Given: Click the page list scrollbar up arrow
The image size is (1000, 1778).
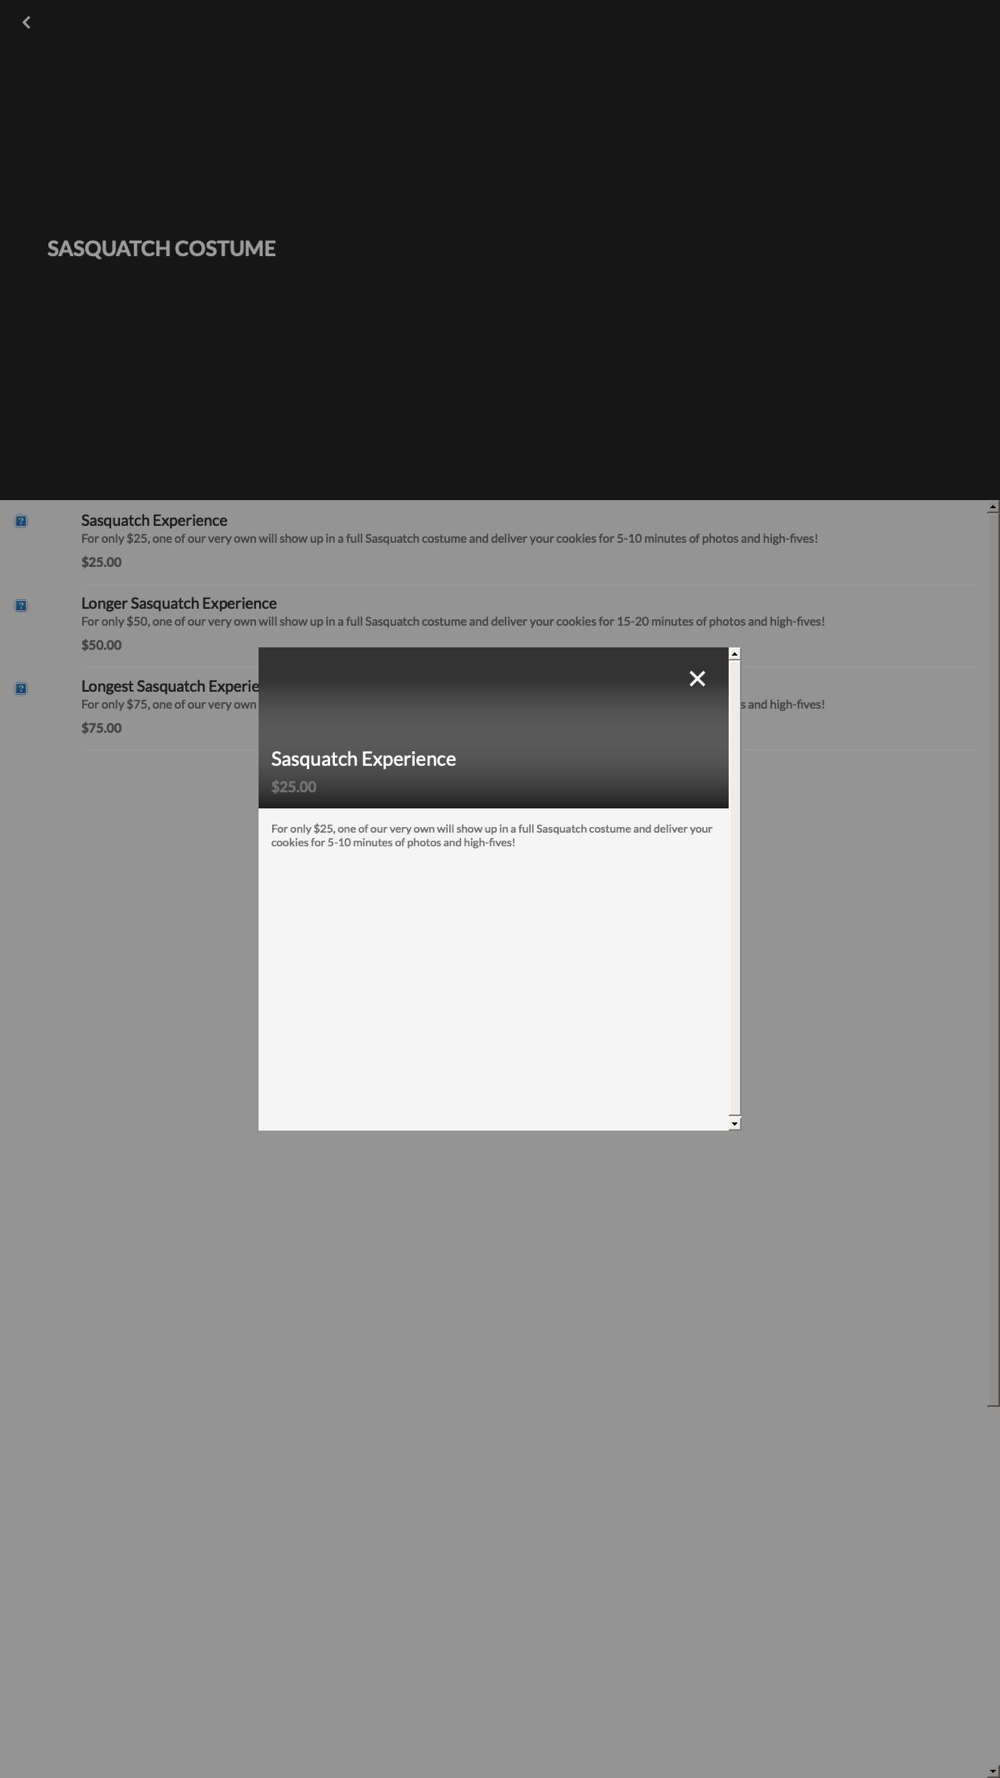Looking at the screenshot, I should coord(993,508).
